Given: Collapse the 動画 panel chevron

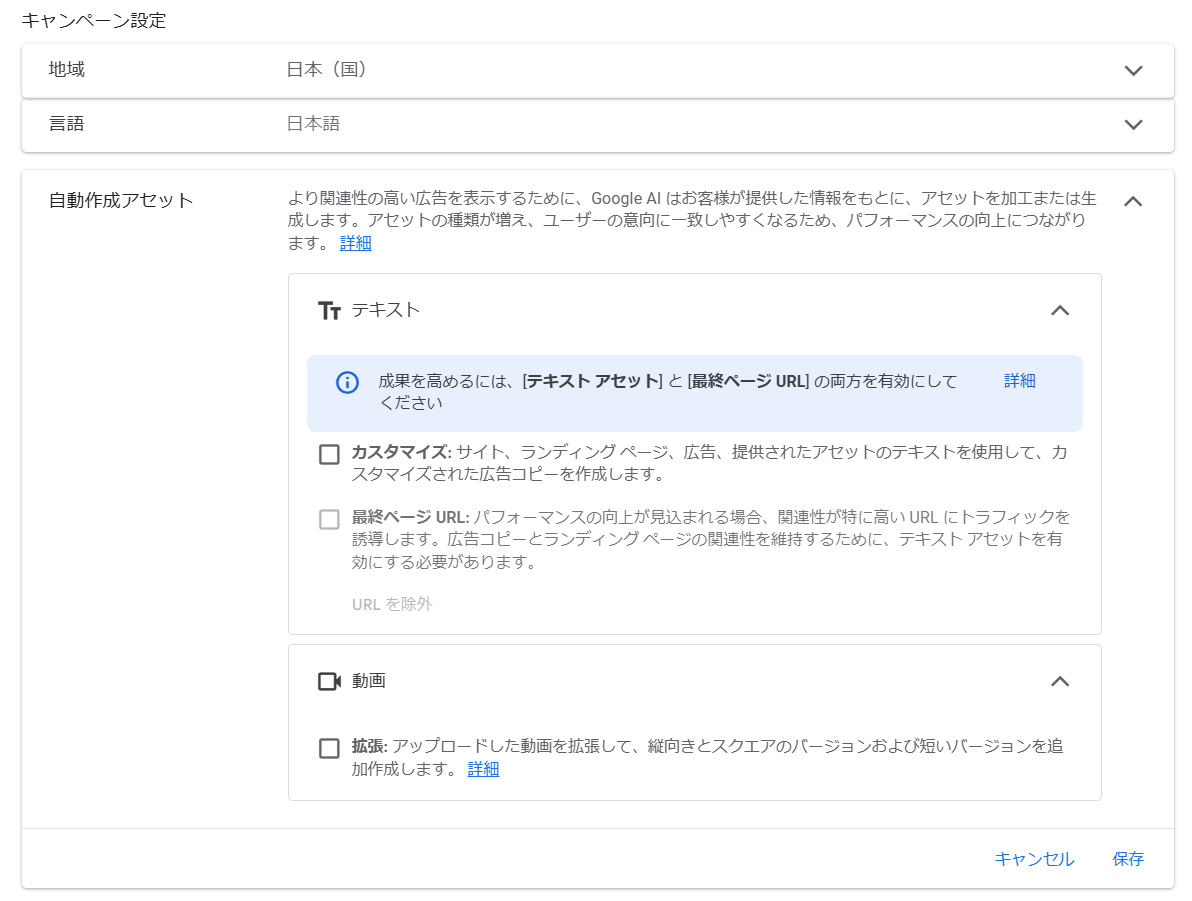Looking at the screenshot, I should (x=1060, y=681).
